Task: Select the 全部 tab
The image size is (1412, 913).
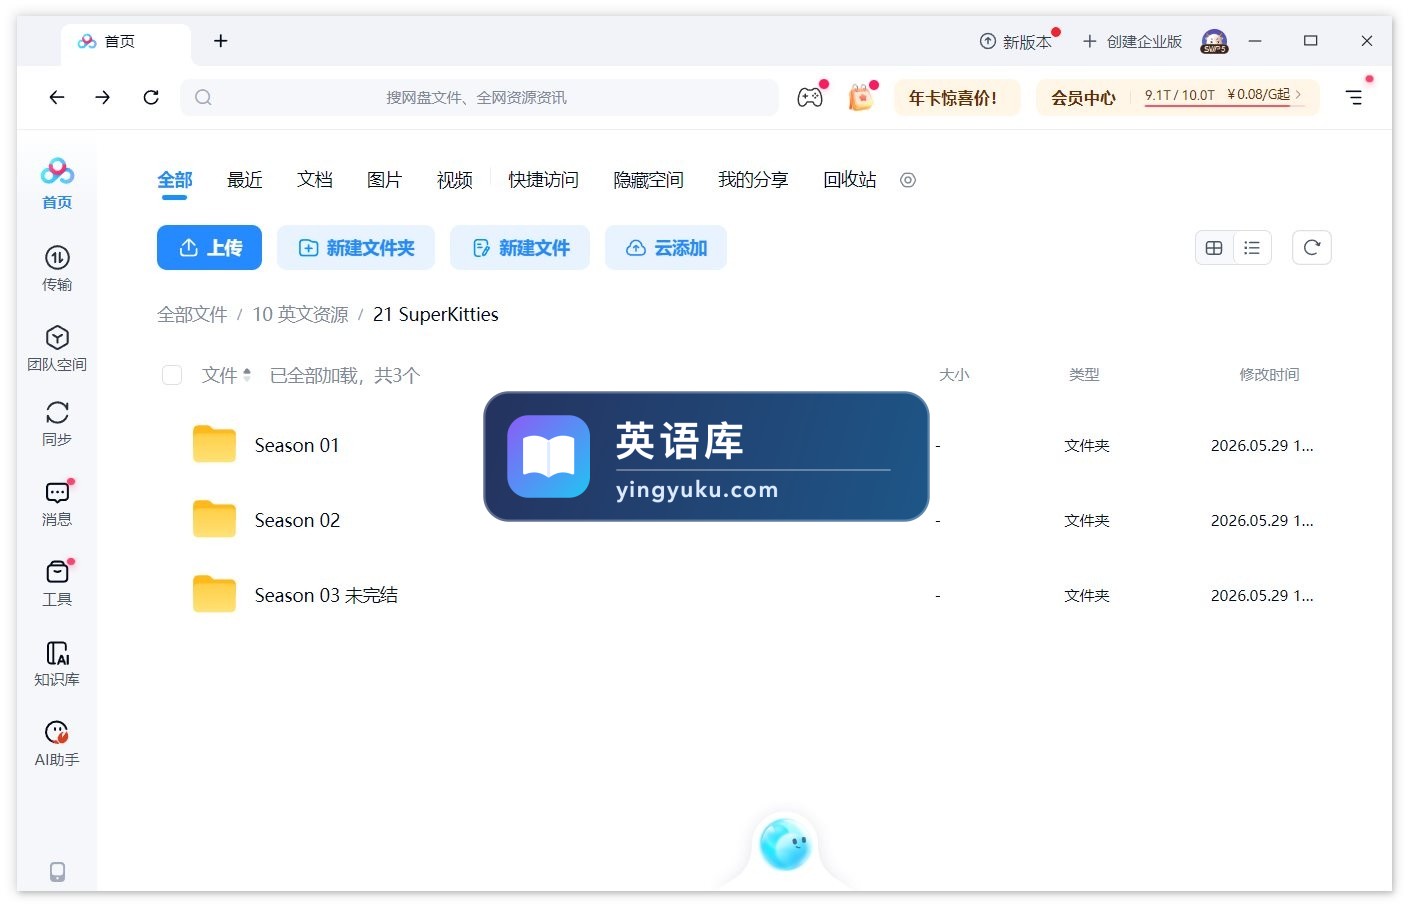Action: point(175,180)
